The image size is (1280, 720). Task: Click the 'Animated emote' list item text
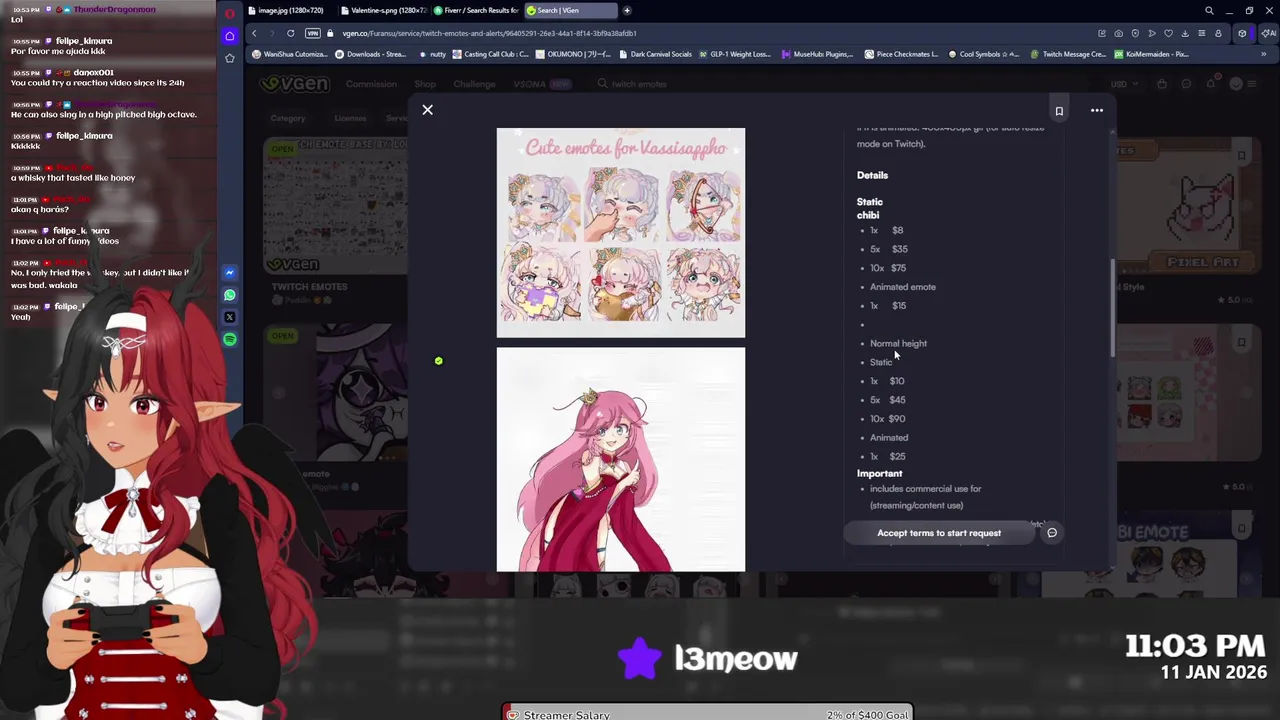pos(903,287)
